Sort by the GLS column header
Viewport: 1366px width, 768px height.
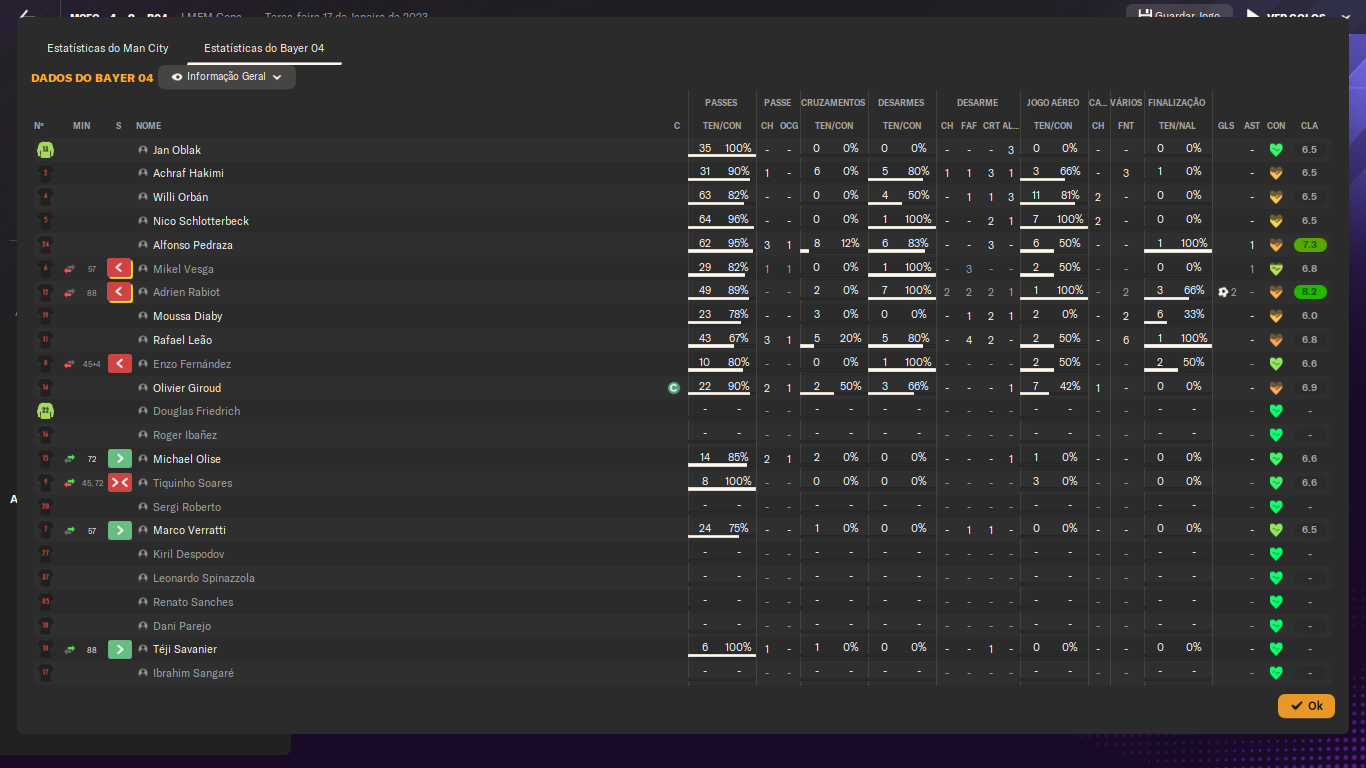1226,126
